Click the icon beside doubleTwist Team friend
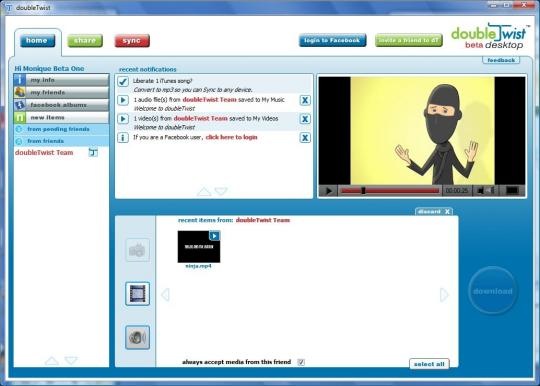 93,152
